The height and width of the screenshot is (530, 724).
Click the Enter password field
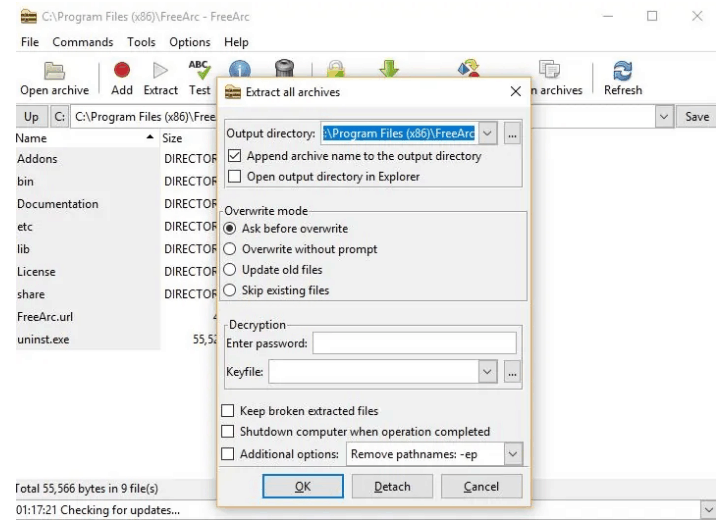414,344
